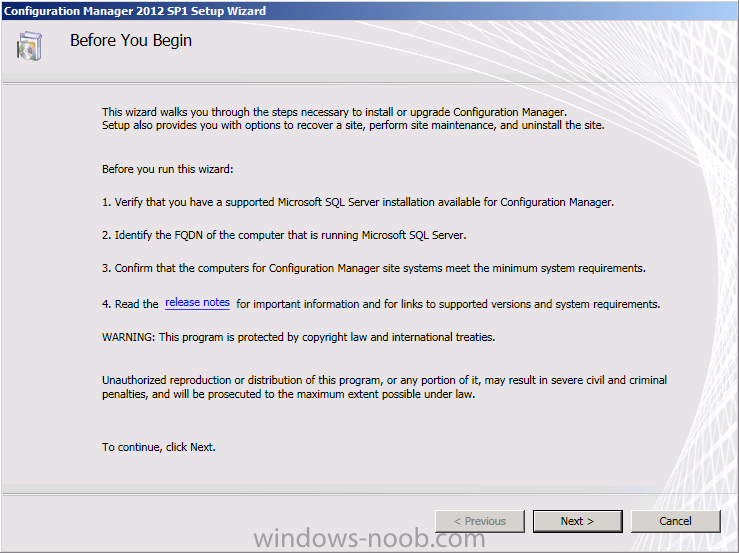
Task: Click the setup wizard disc icon
Action: 30,46
